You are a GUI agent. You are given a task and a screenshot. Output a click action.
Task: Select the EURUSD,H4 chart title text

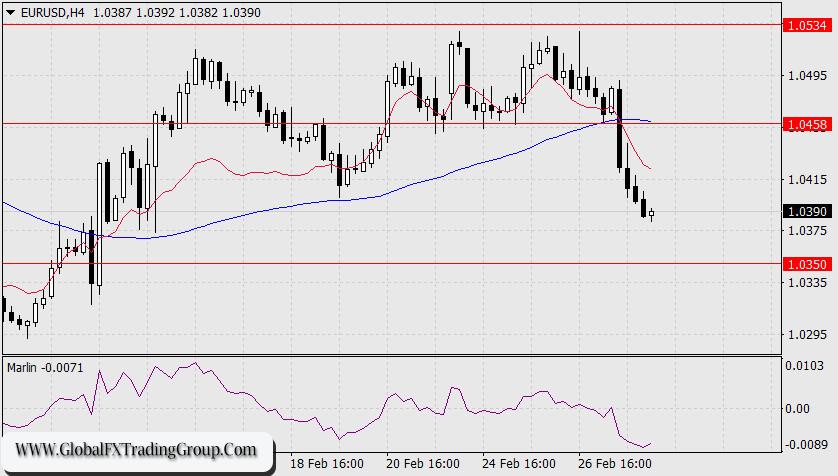(x=52, y=13)
